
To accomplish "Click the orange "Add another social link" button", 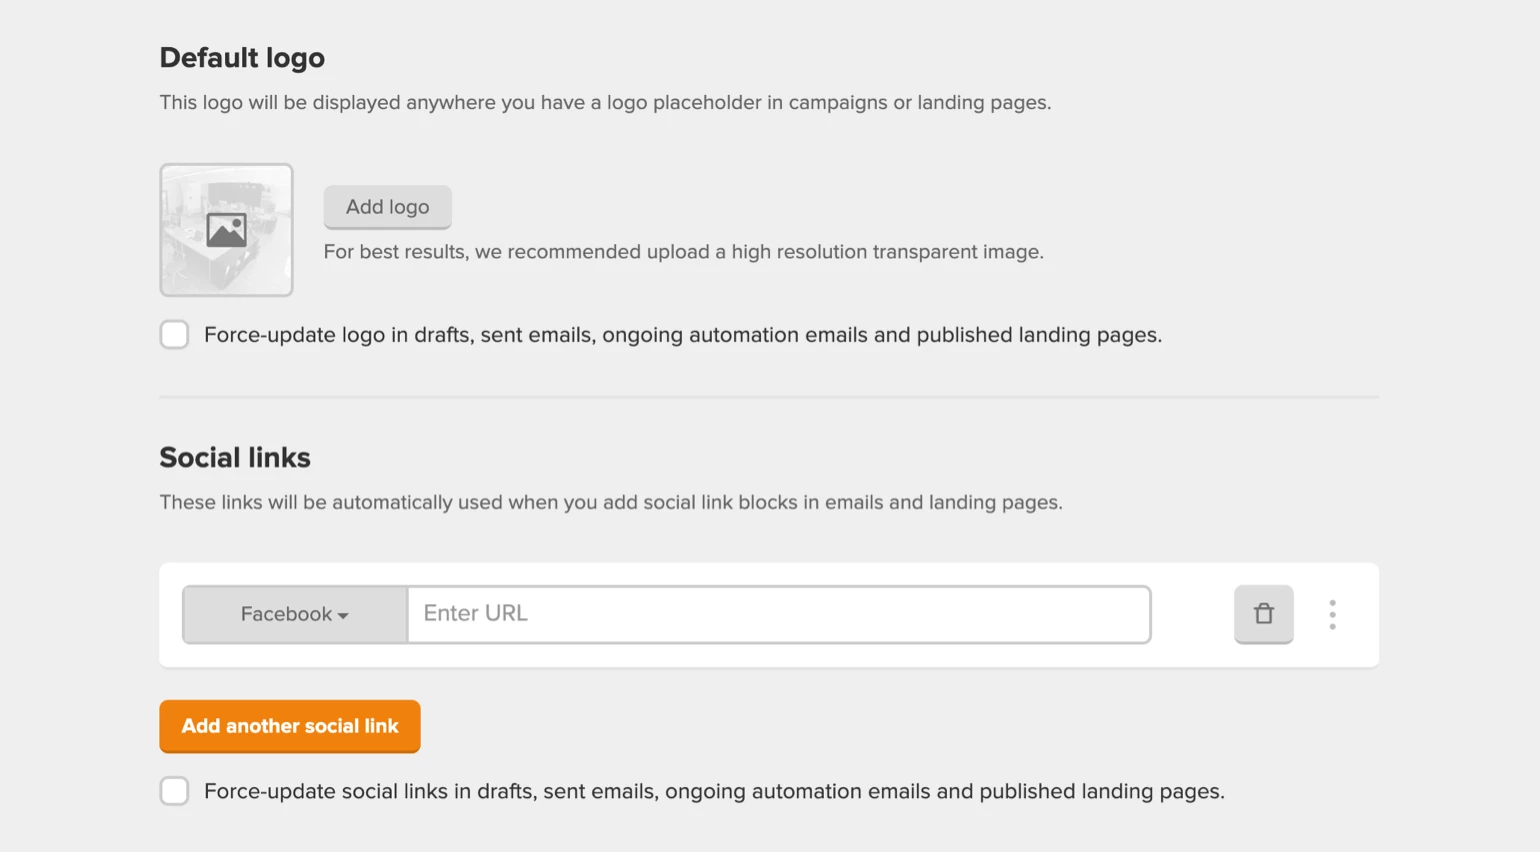I will 290,726.
